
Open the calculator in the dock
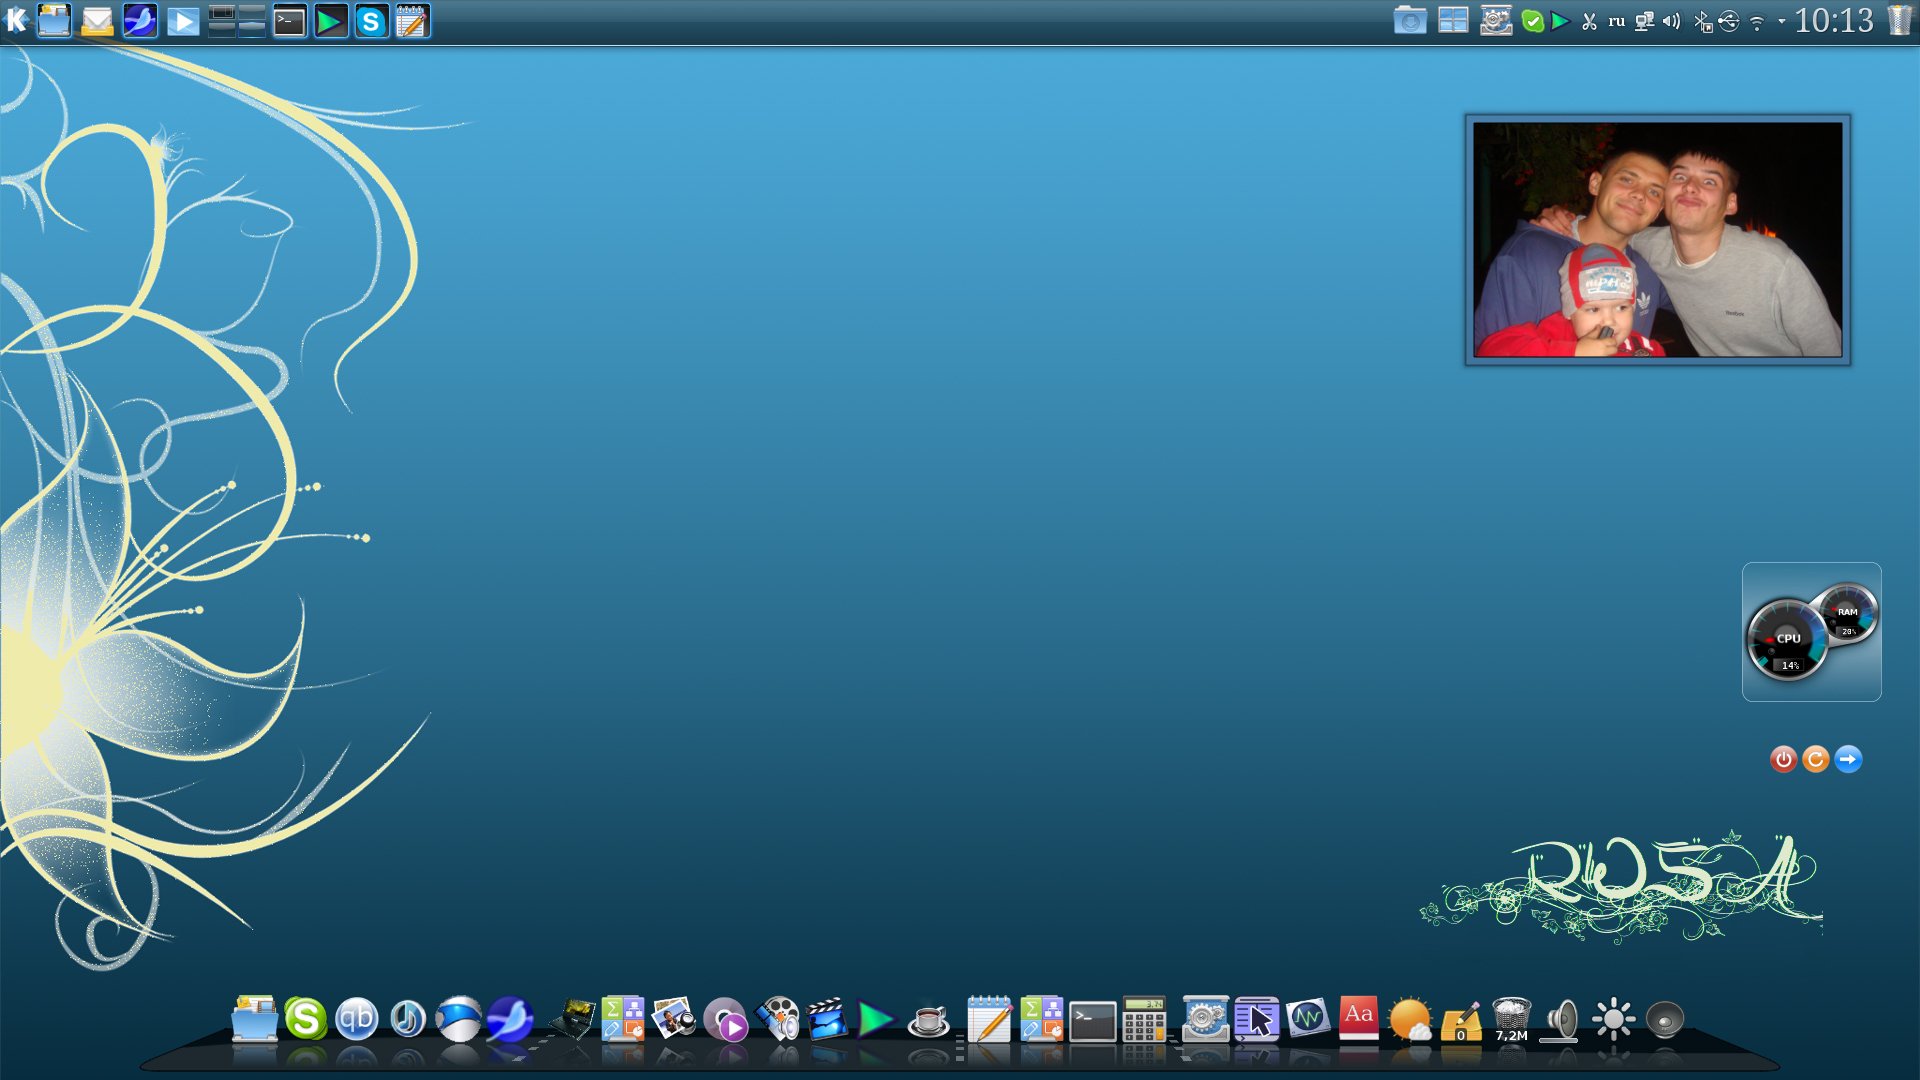(x=1143, y=1020)
